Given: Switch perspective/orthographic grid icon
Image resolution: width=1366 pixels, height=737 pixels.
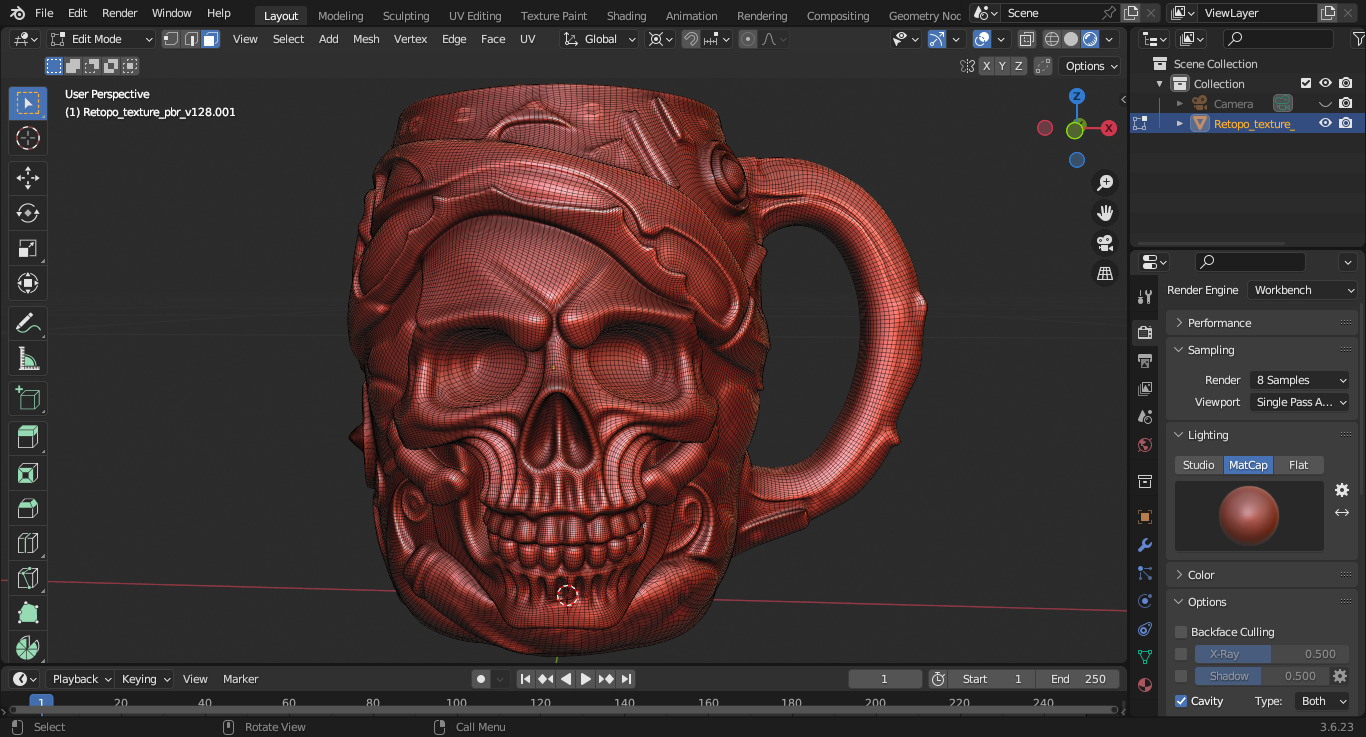Looking at the screenshot, I should point(1105,273).
